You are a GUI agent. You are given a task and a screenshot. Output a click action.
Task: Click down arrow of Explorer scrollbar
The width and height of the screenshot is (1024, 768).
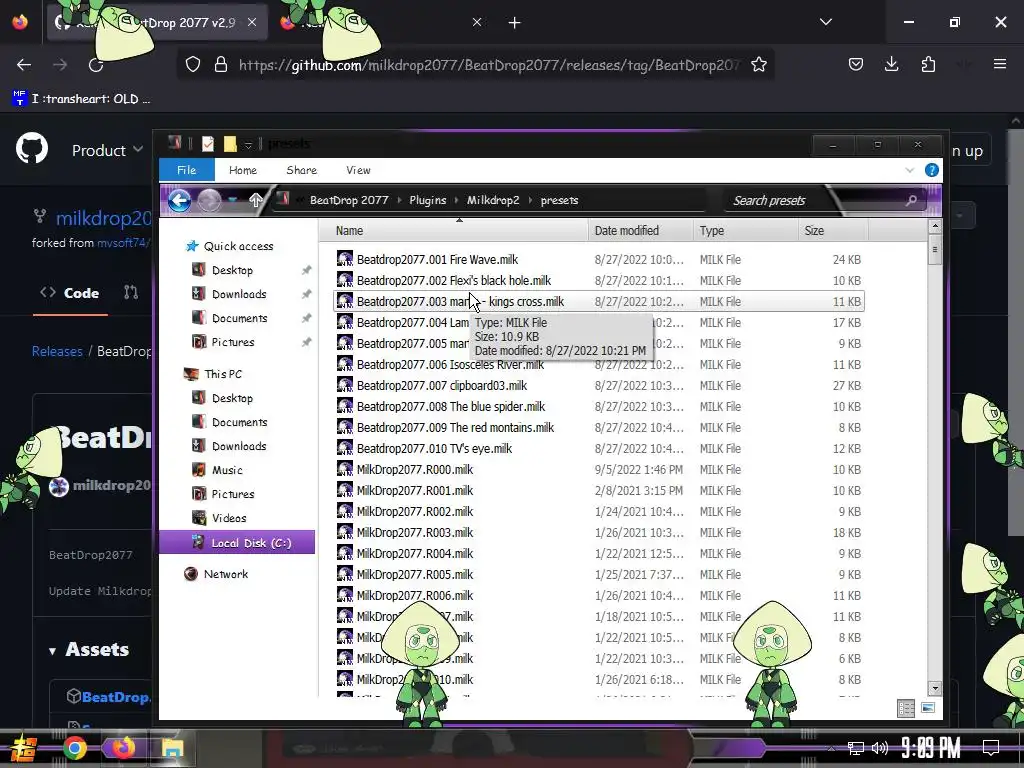[x=935, y=688]
